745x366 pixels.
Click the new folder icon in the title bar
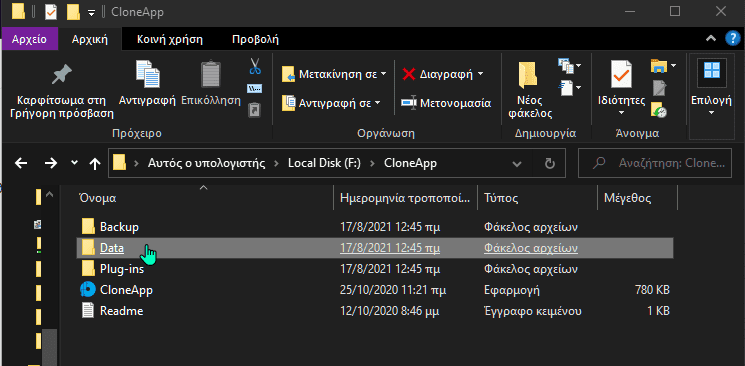click(73, 12)
